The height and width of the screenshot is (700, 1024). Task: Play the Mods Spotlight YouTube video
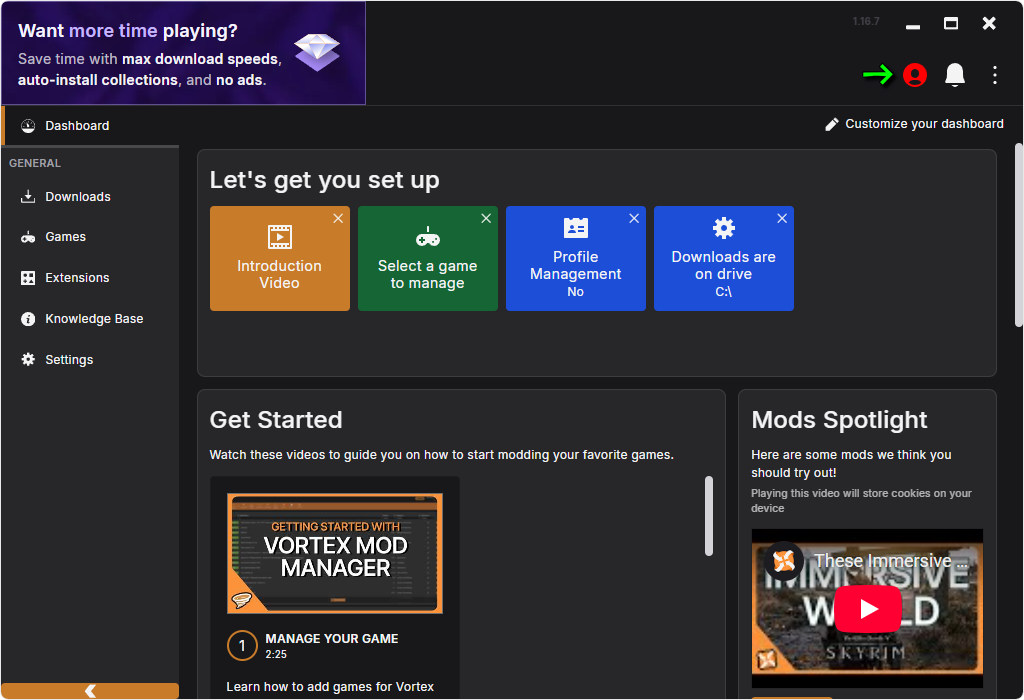tap(867, 608)
